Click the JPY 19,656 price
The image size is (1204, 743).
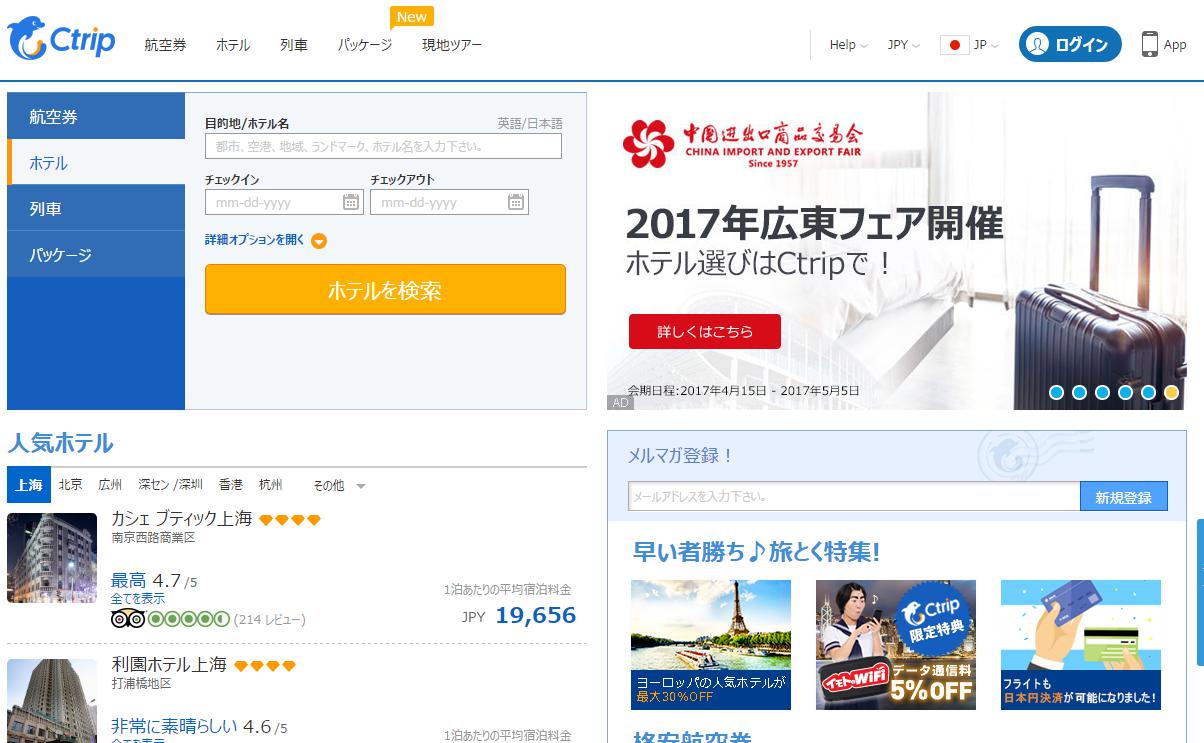point(519,615)
